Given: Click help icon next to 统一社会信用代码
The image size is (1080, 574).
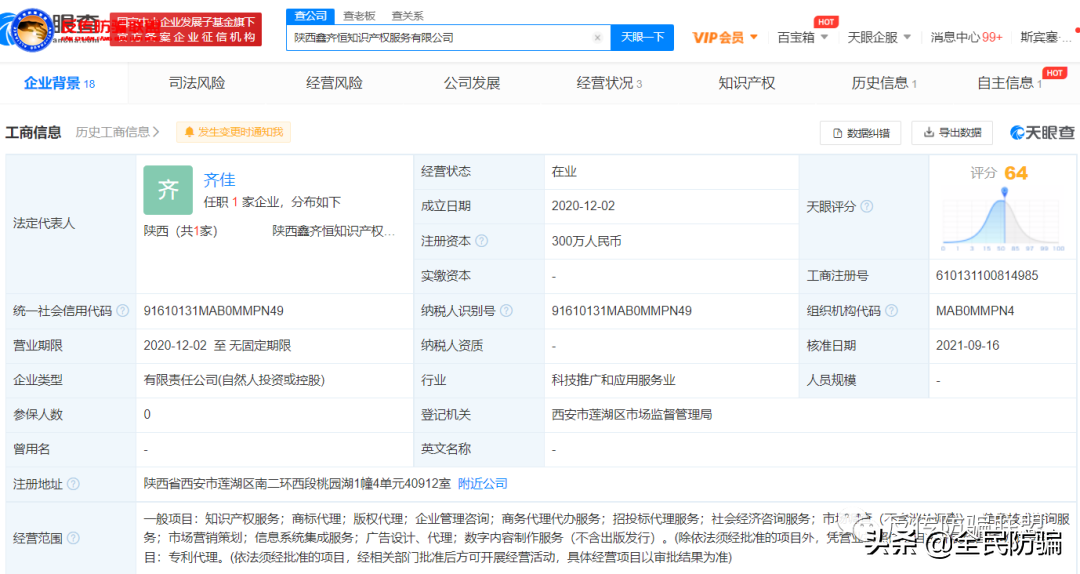Looking at the screenshot, I should click(x=123, y=311).
